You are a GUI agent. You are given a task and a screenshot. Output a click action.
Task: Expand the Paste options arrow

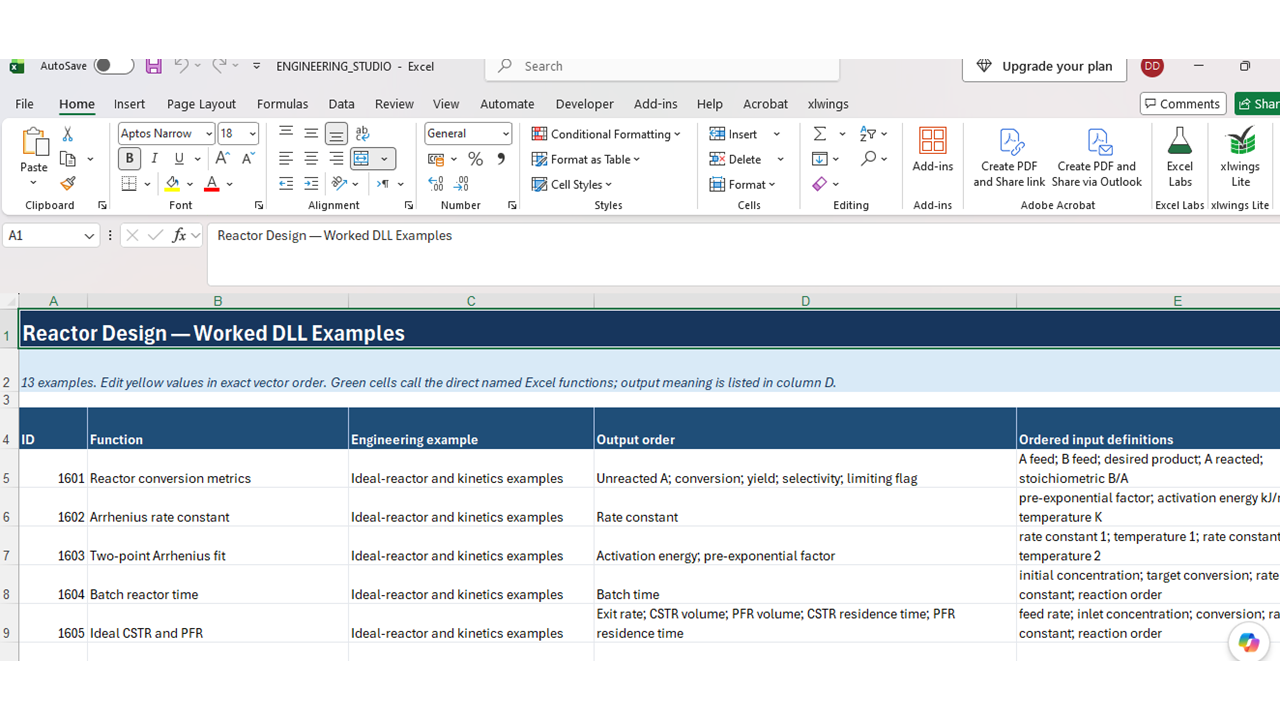pyautogui.click(x=34, y=184)
